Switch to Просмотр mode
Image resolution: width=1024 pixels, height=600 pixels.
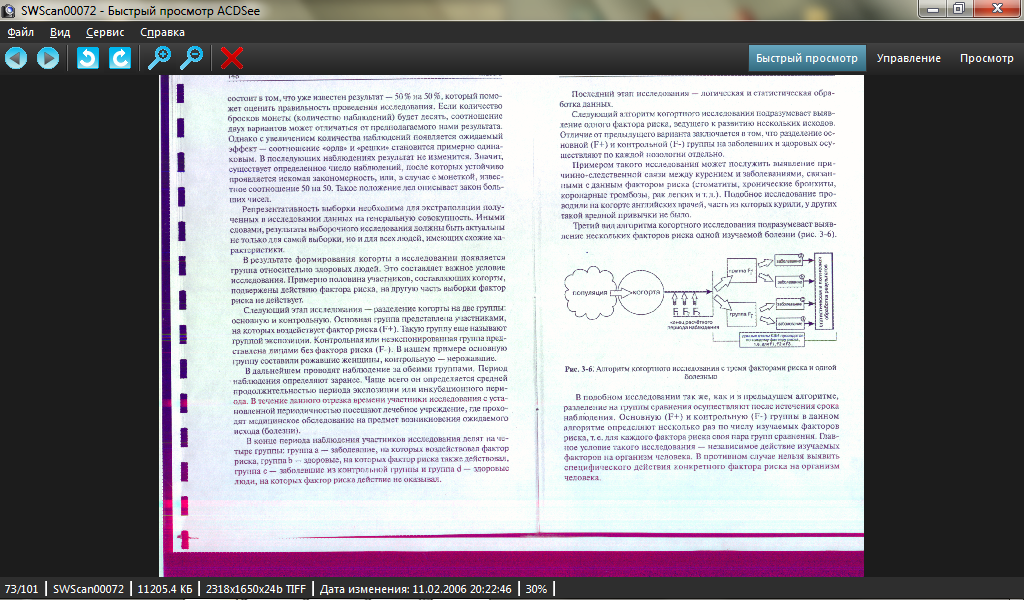(987, 58)
